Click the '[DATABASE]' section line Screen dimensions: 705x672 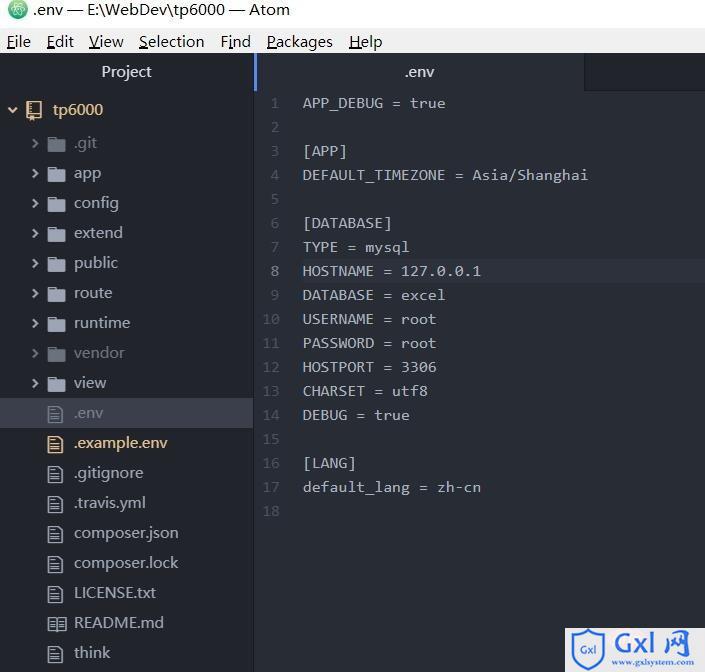(347, 223)
